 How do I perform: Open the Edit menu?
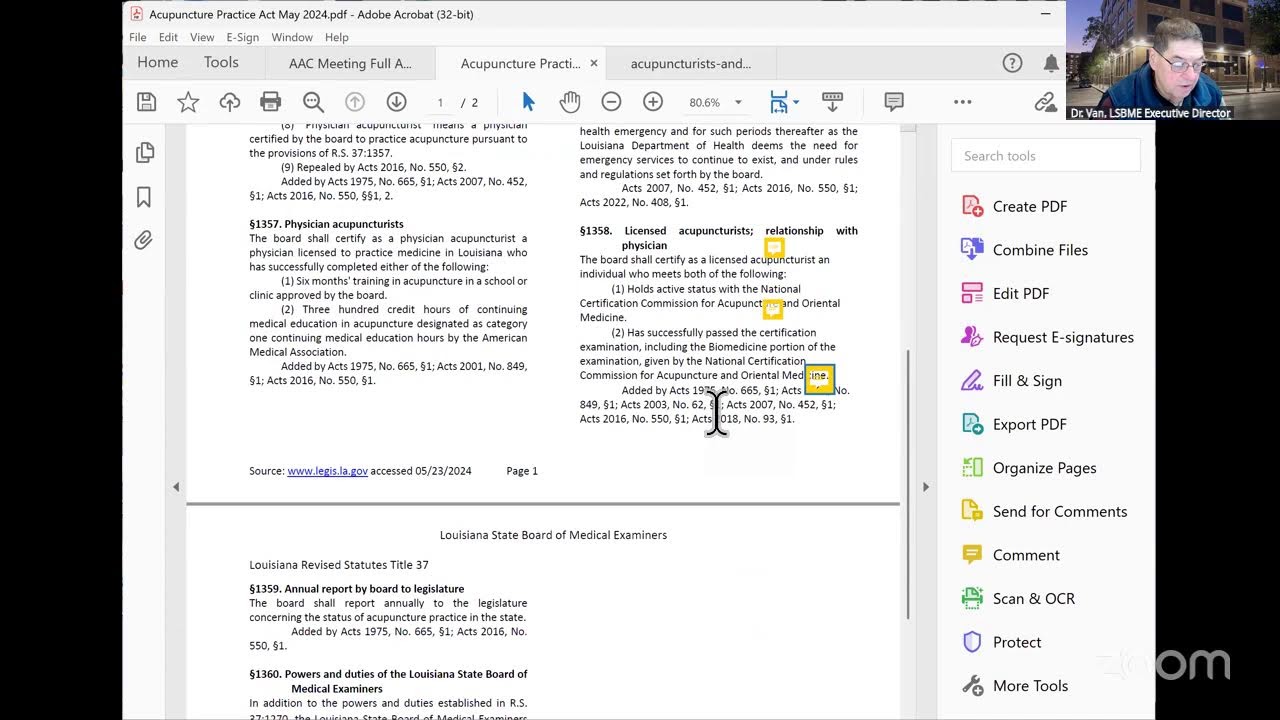pyautogui.click(x=168, y=37)
